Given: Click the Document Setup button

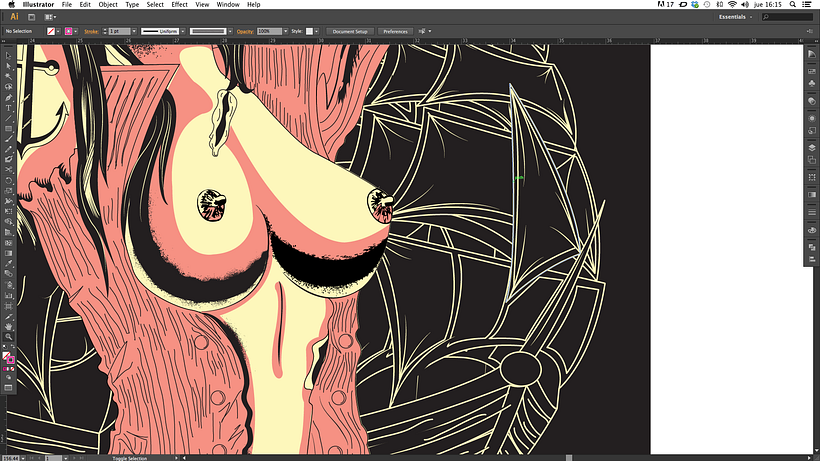Looking at the screenshot, I should (350, 31).
